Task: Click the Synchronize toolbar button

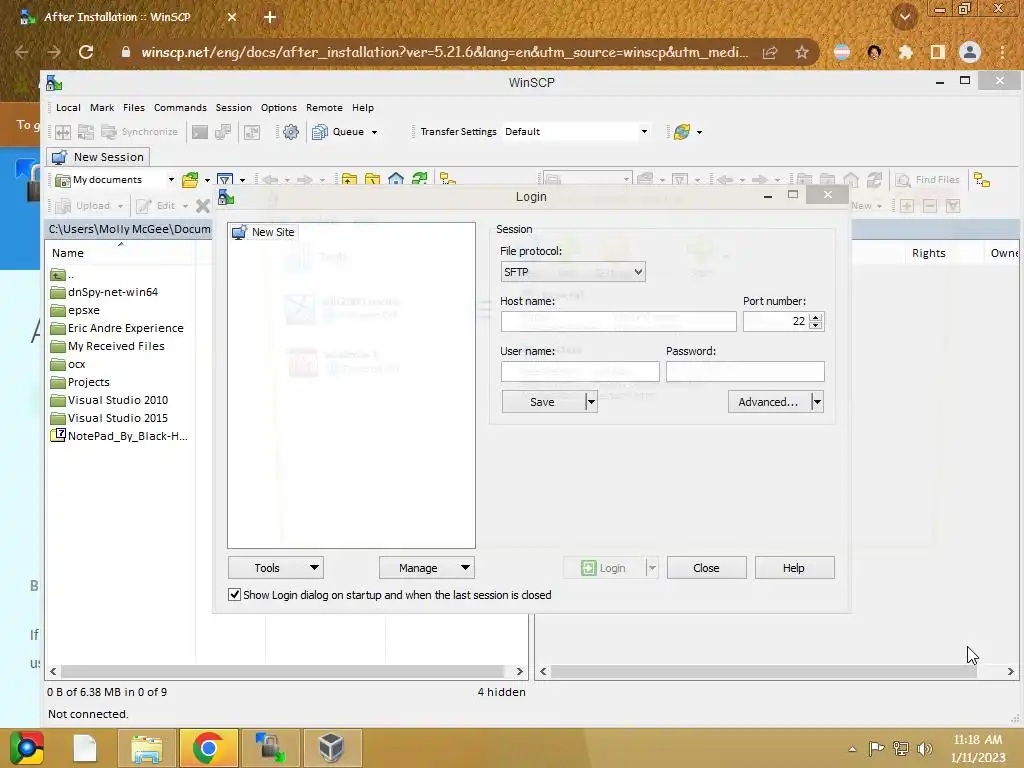Action: tap(140, 132)
